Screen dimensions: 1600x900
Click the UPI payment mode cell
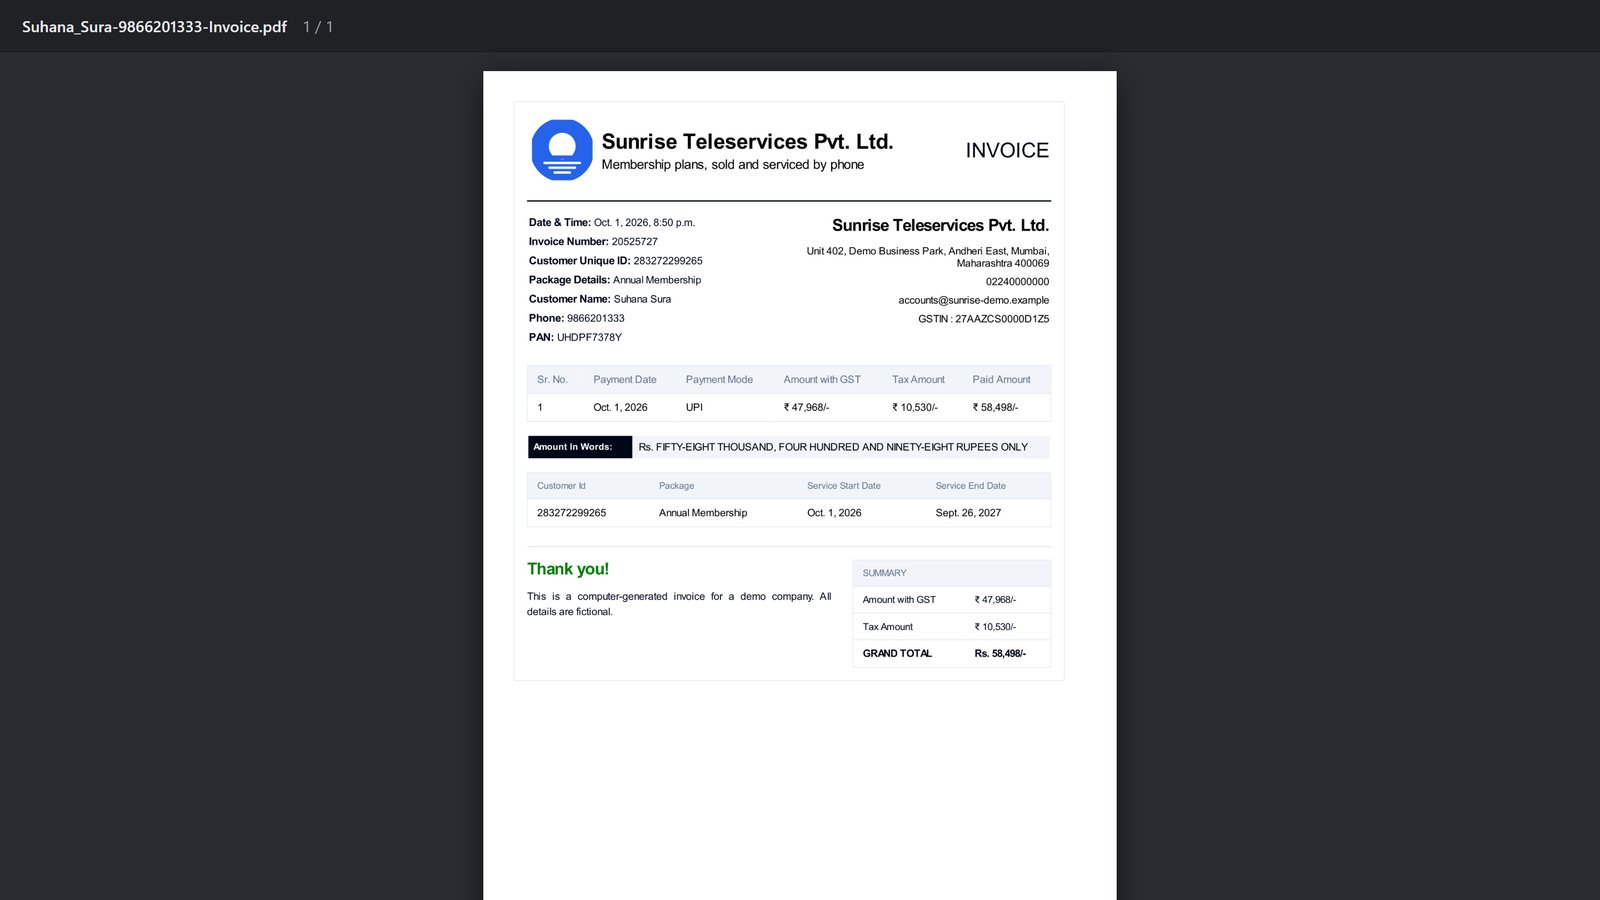pos(694,408)
